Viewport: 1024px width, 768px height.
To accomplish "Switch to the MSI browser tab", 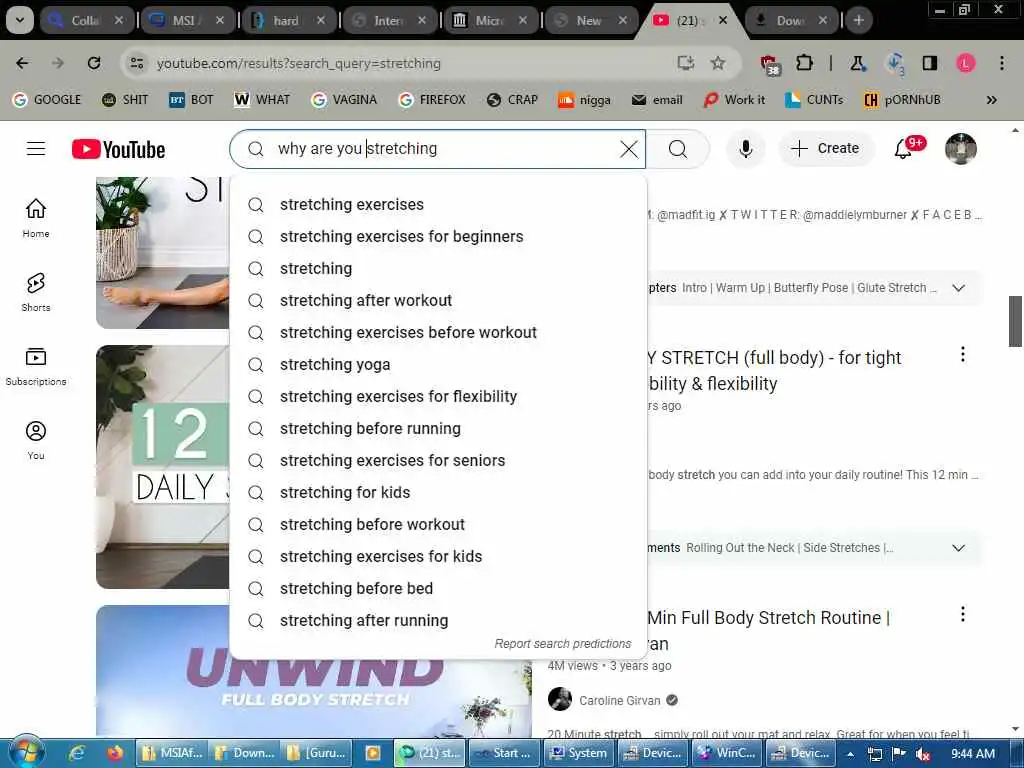I will point(187,20).
